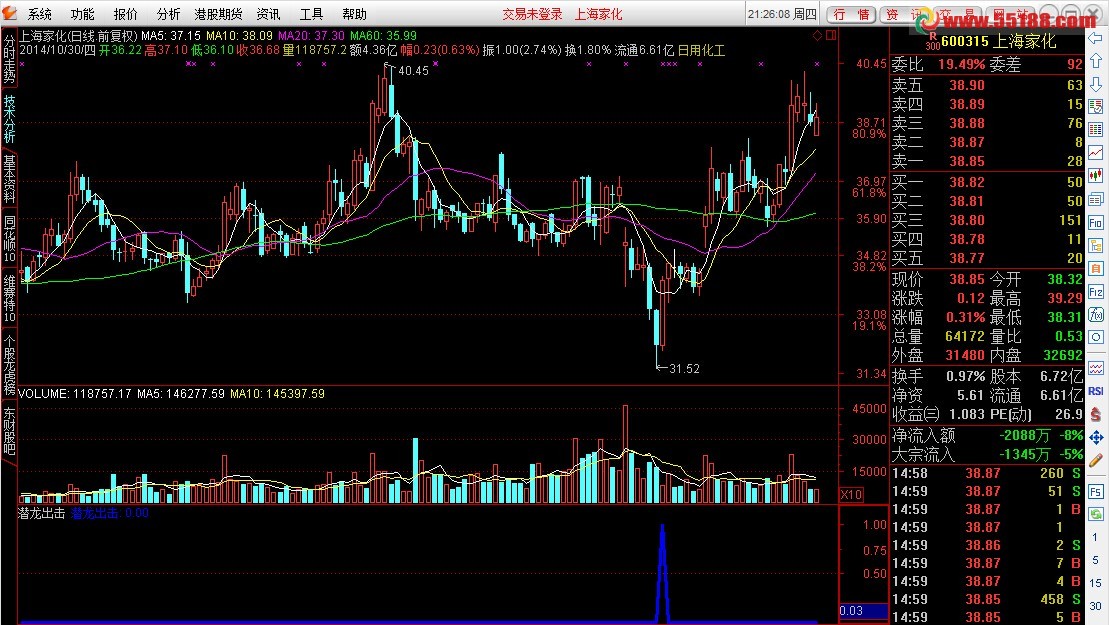Open the 资讯 menu
This screenshot has height=625, width=1109.
268,14
